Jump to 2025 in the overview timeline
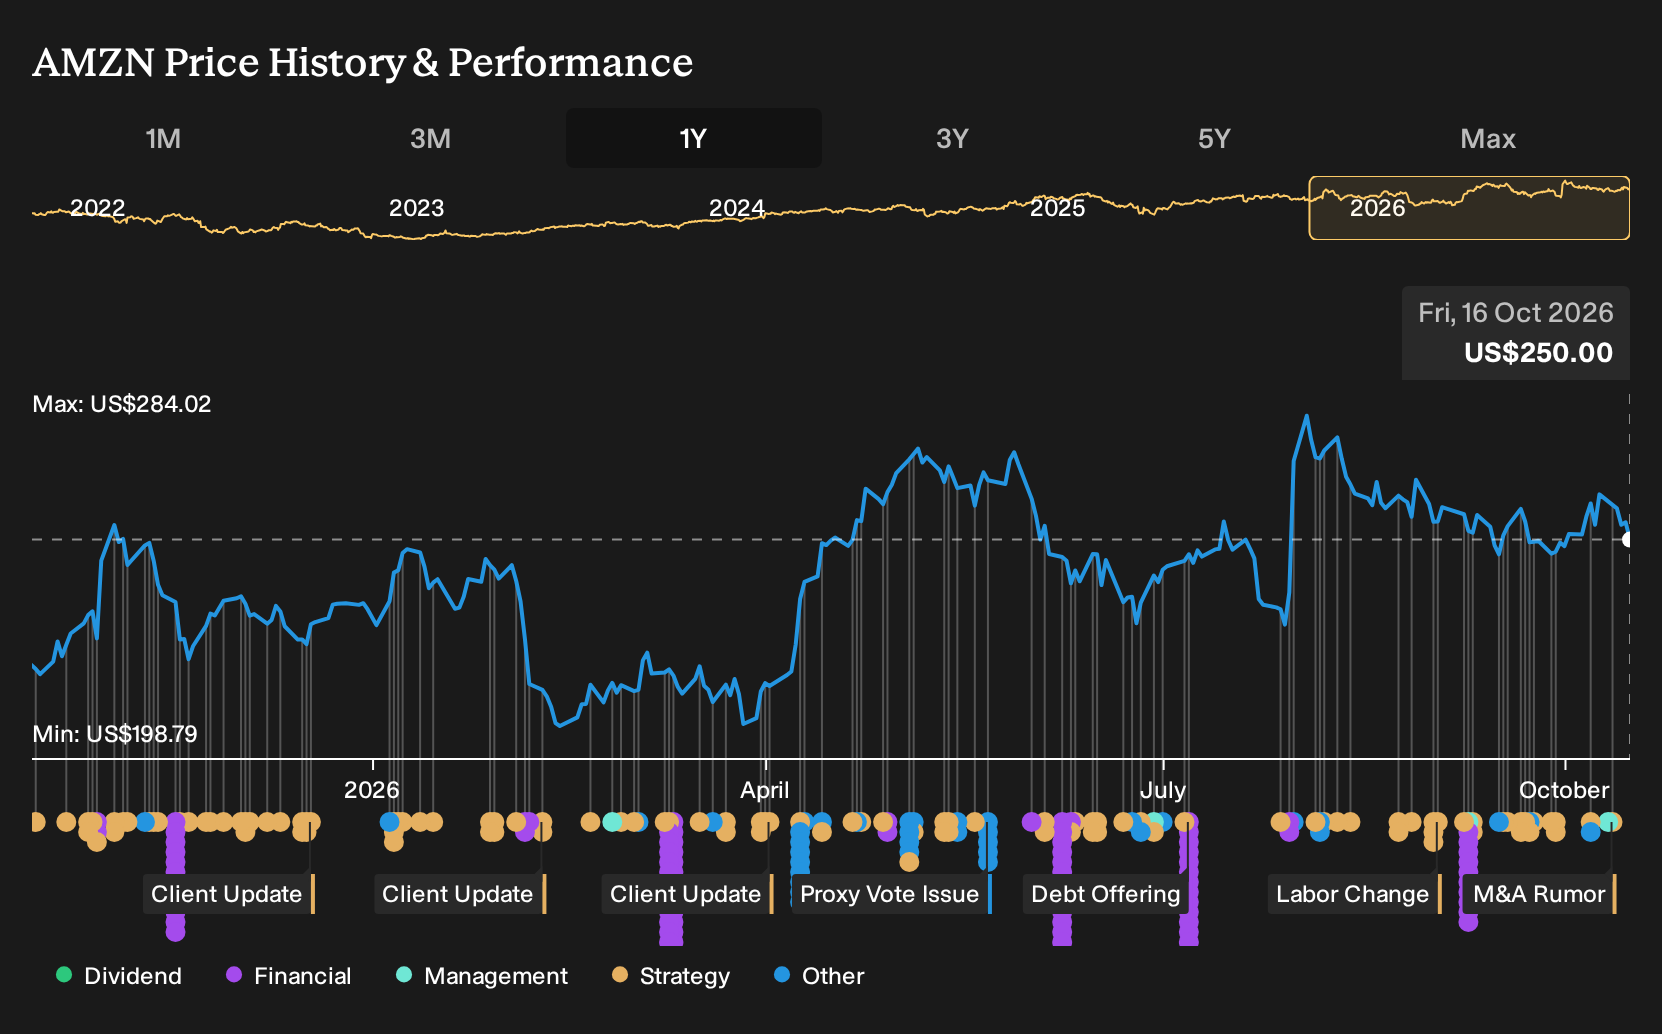This screenshot has height=1034, width=1662. click(1058, 208)
